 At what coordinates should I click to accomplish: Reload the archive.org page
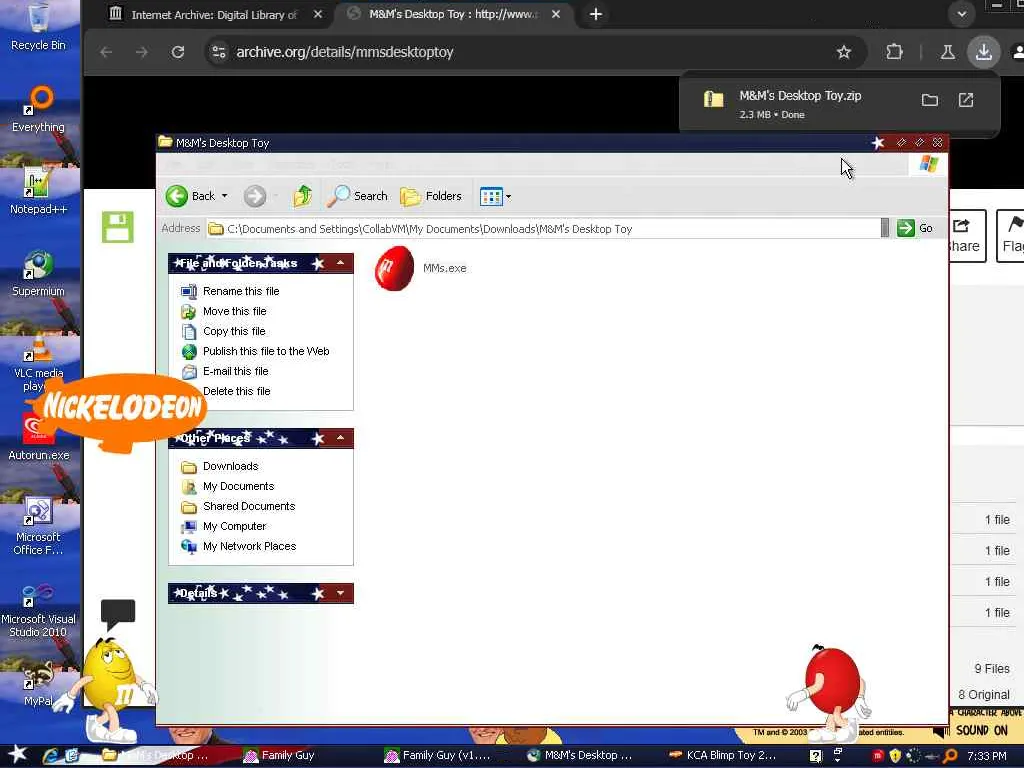[x=178, y=52]
